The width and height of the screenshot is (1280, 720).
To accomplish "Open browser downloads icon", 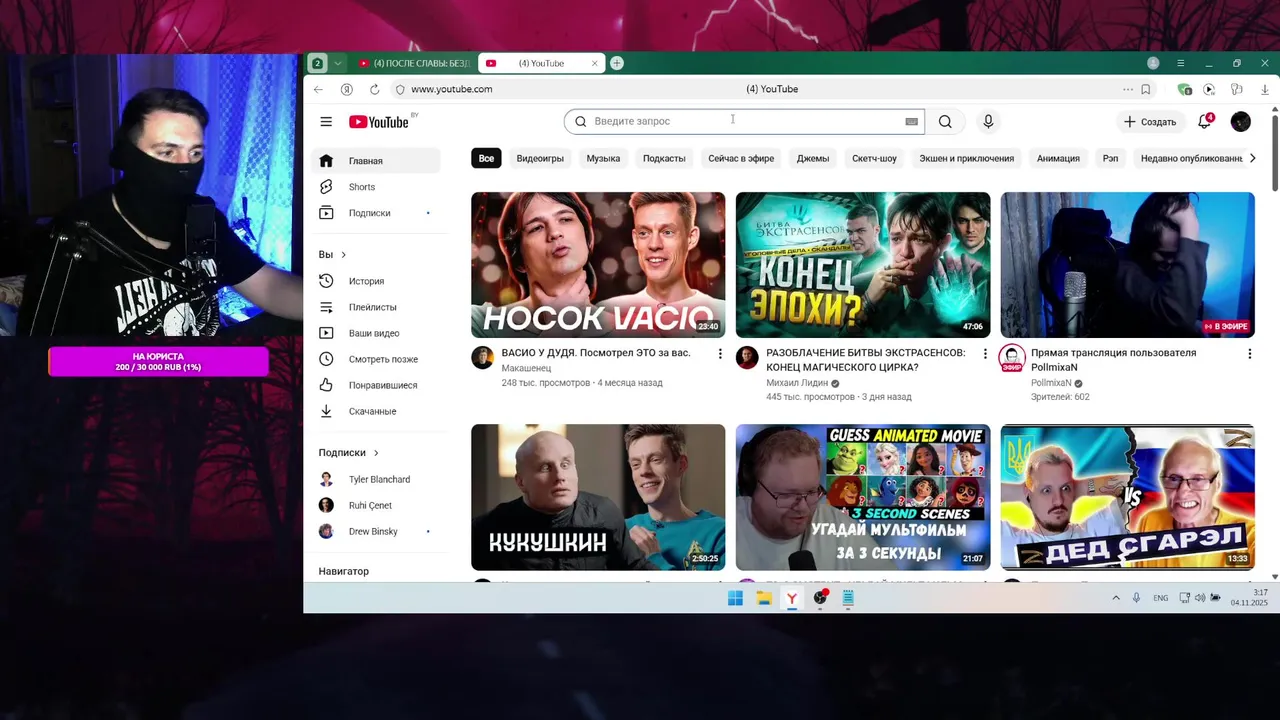I will [1265, 89].
